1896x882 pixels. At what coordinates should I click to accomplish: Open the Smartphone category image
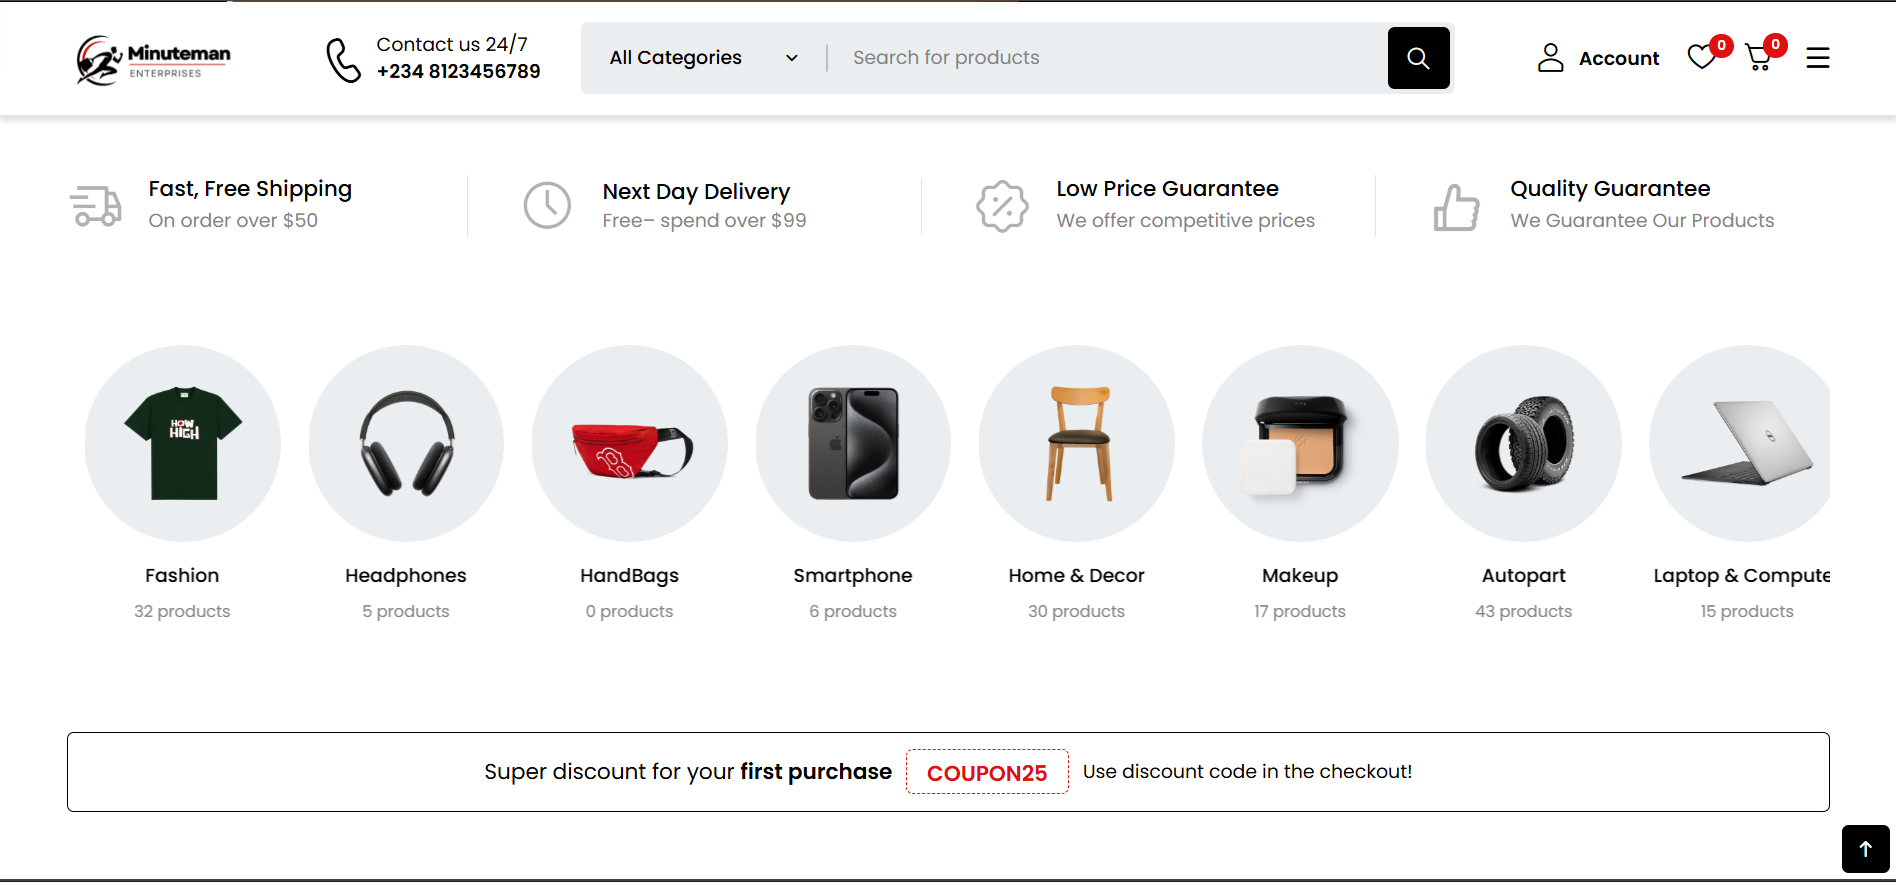click(x=853, y=443)
